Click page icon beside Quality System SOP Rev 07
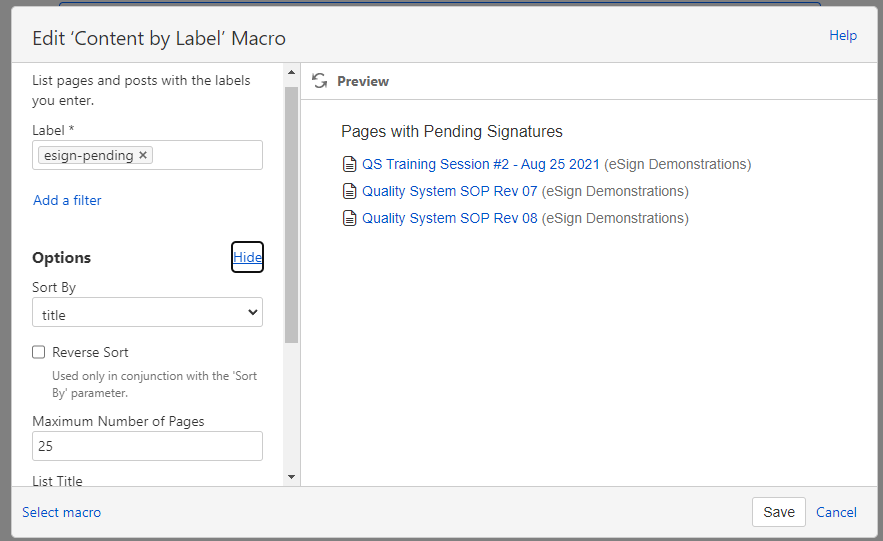 [x=349, y=191]
